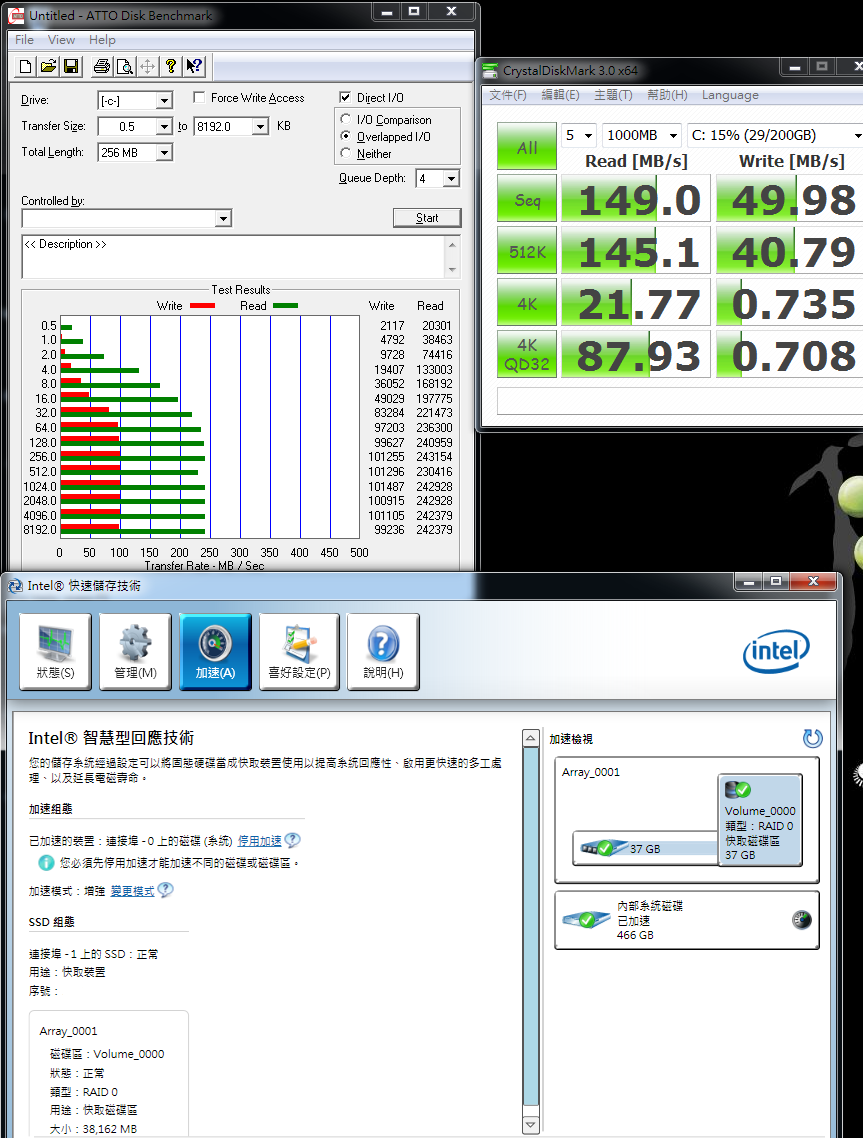Enable the Force Write Access checkbox
The width and height of the screenshot is (863, 1138).
tap(199, 97)
